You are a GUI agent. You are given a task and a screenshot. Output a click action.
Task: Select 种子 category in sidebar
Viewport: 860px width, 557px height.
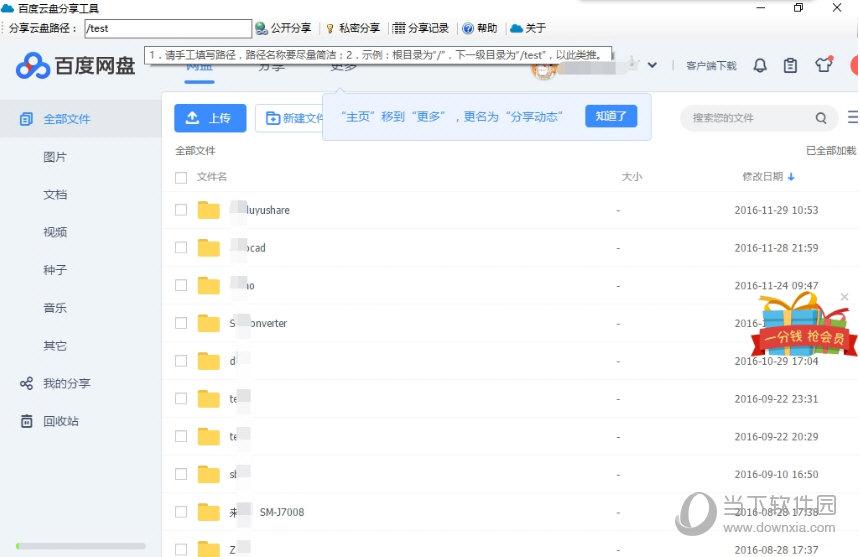(55, 270)
